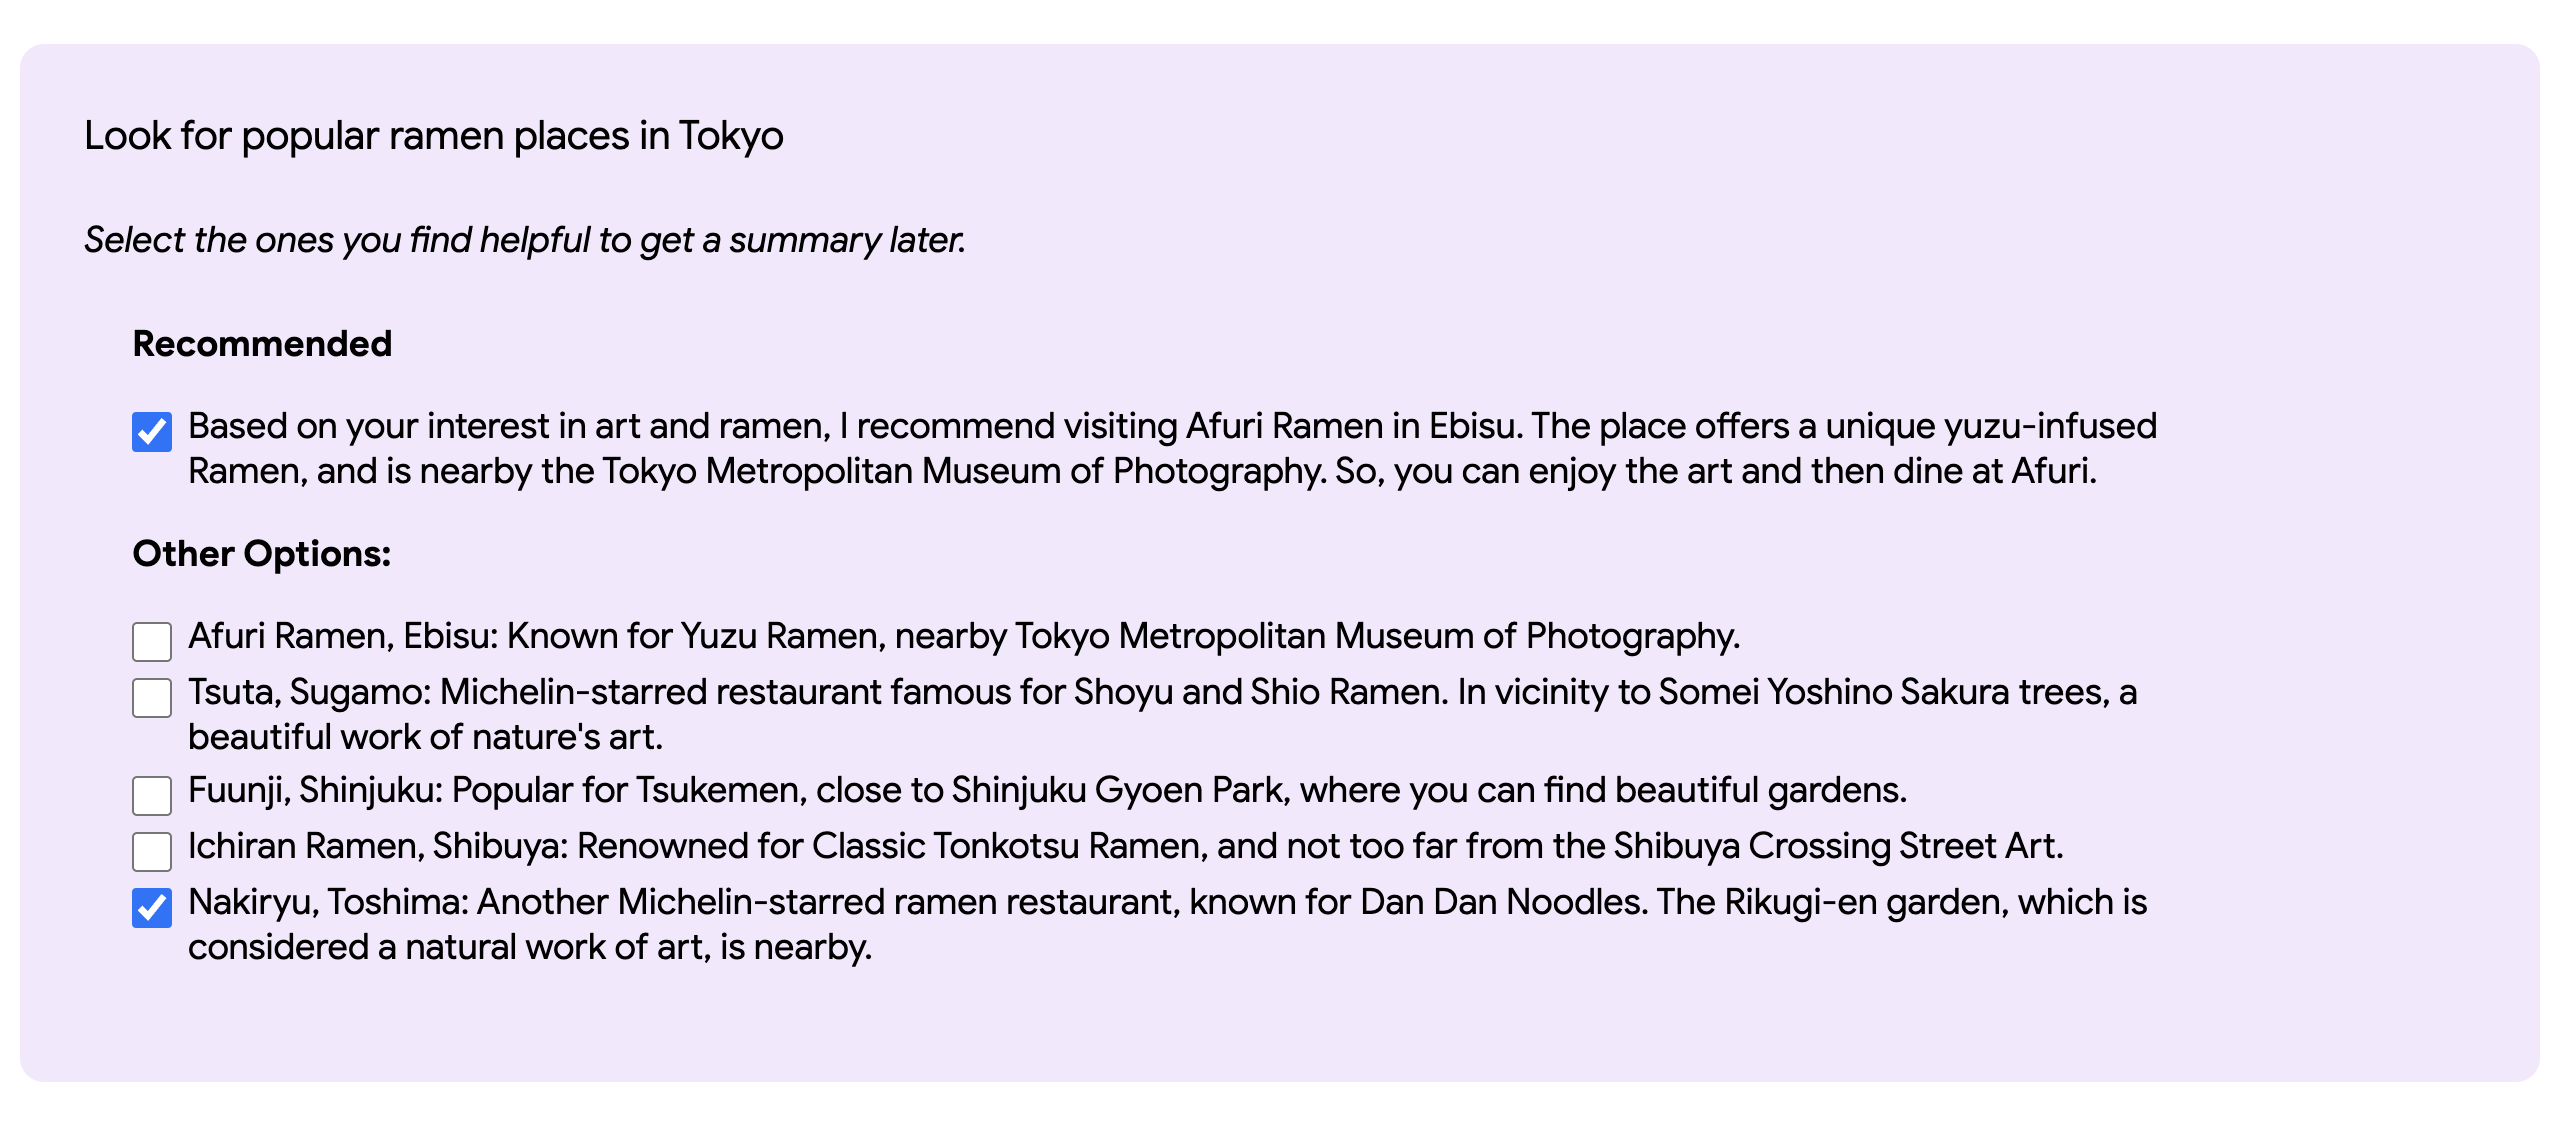Click the 'Other Options:' section heading
2576x1140 pixels.
tap(261, 554)
